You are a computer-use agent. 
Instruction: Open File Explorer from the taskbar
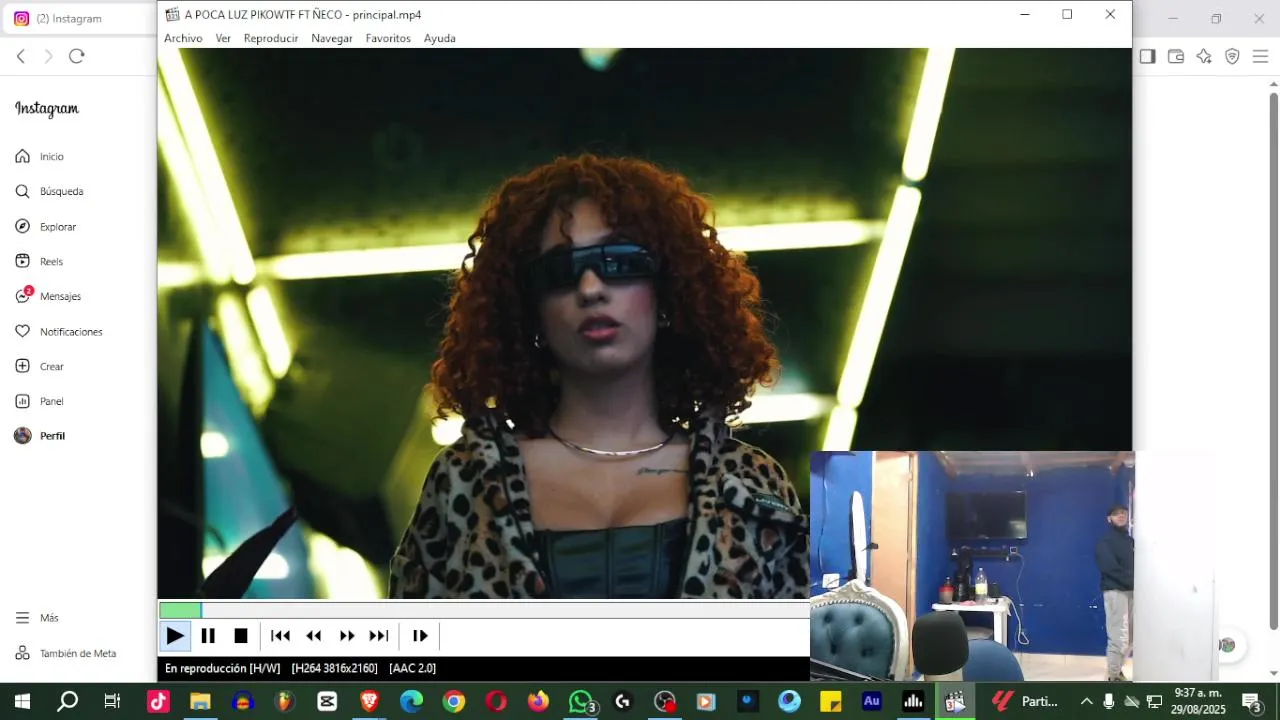(200, 702)
